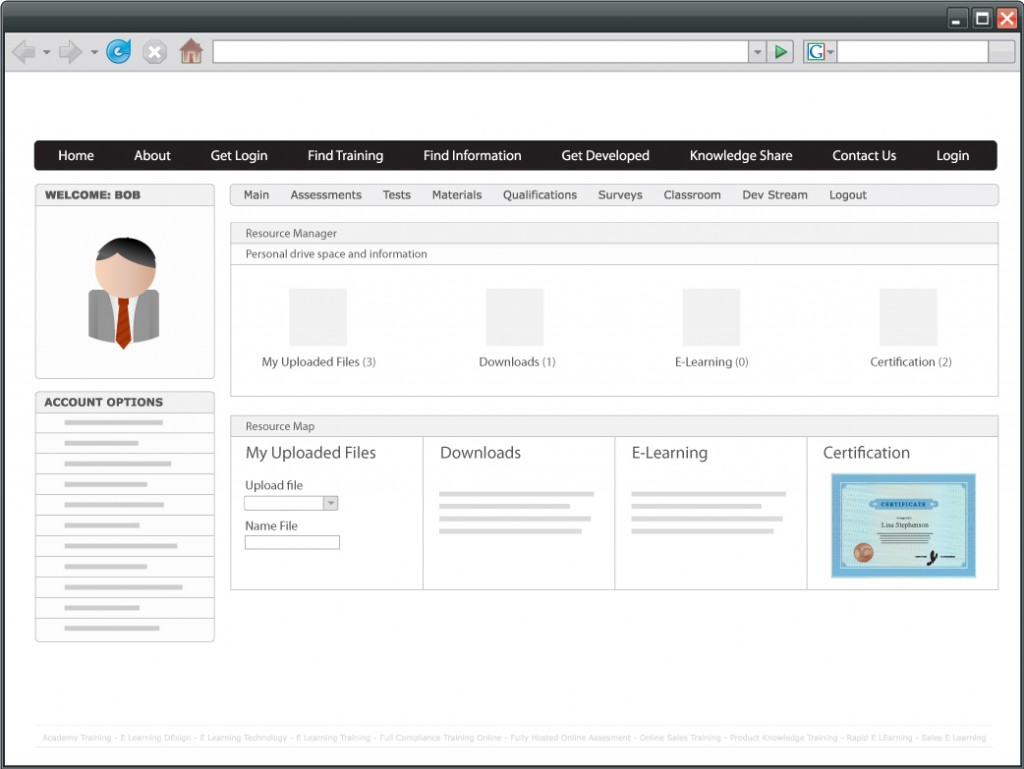Click the browser forward arrow
This screenshot has width=1024, height=769.
tap(71, 52)
